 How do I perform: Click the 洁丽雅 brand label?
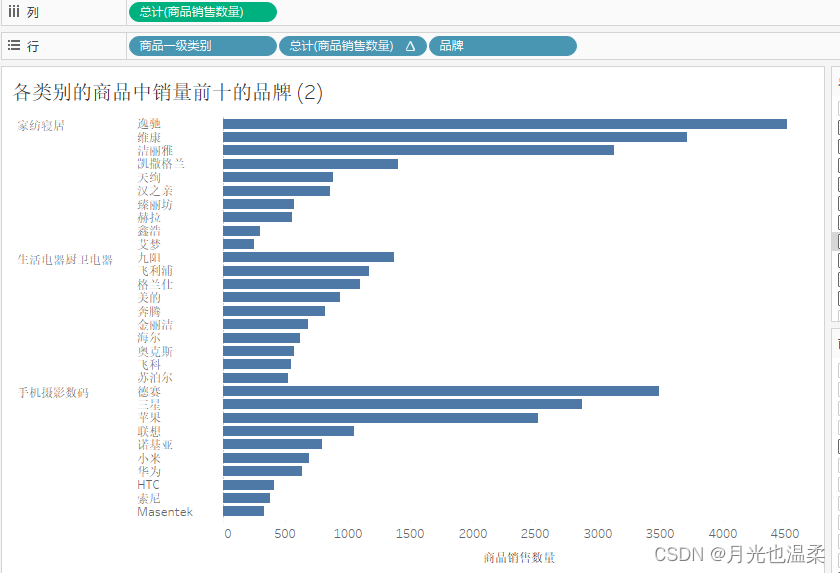[x=155, y=150]
